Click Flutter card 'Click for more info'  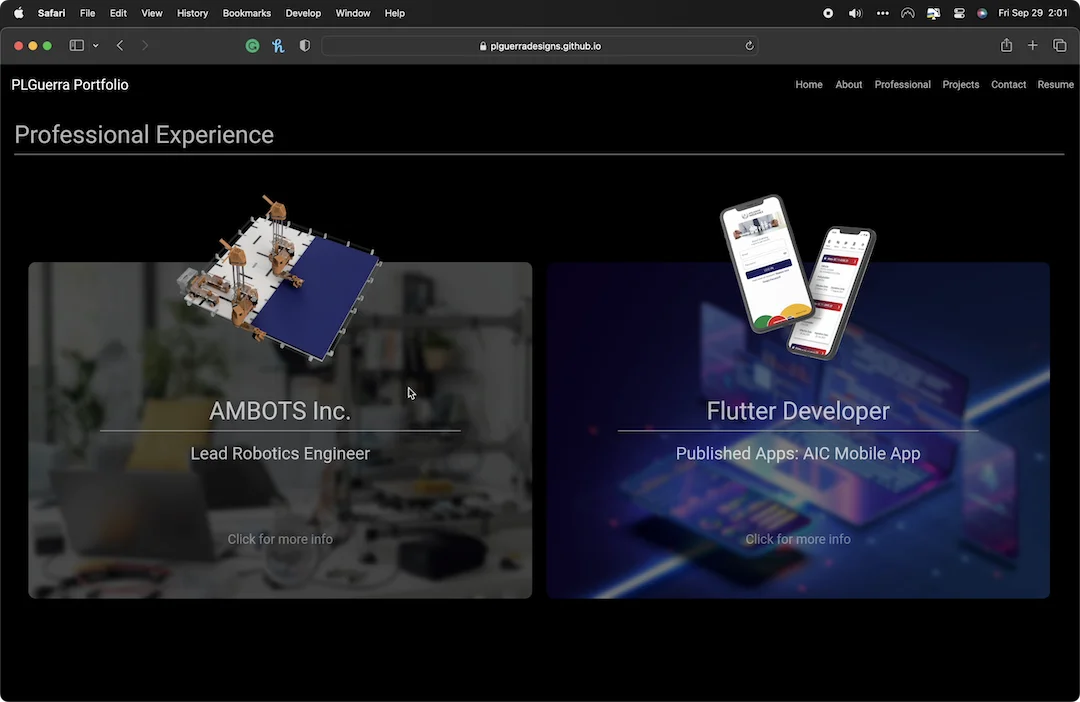point(798,539)
